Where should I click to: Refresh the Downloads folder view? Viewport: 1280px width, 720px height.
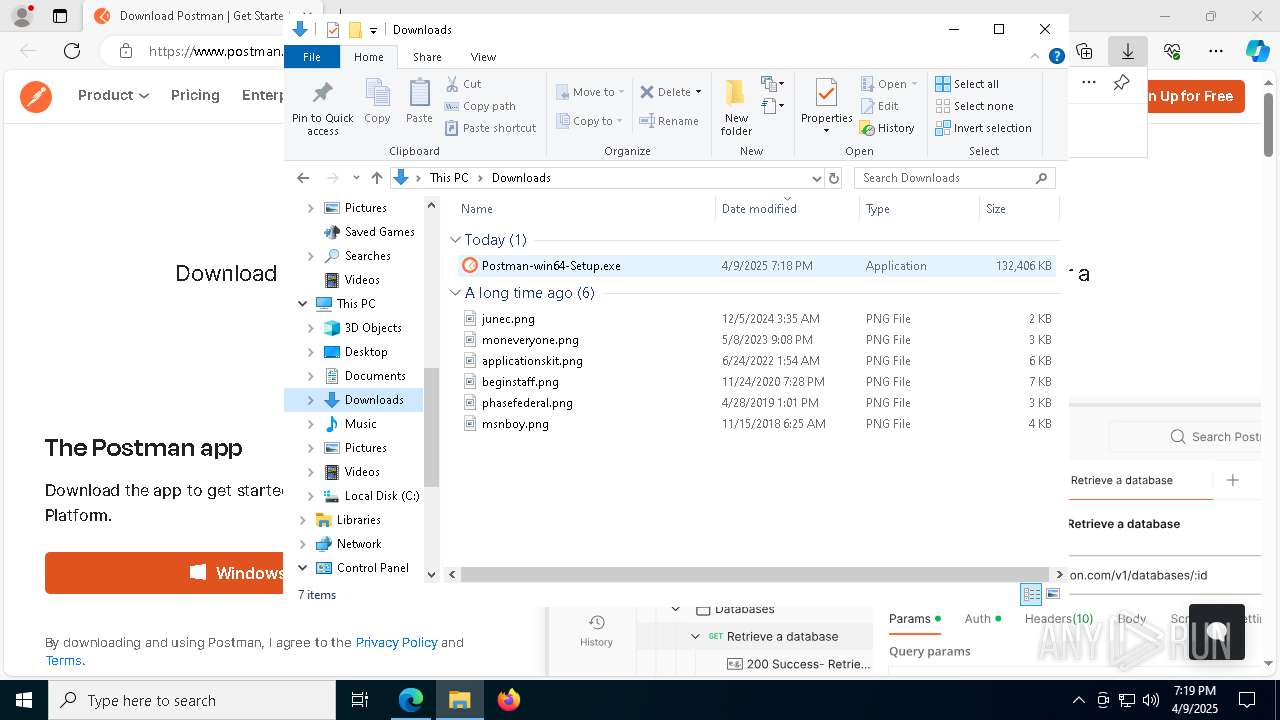(x=834, y=178)
